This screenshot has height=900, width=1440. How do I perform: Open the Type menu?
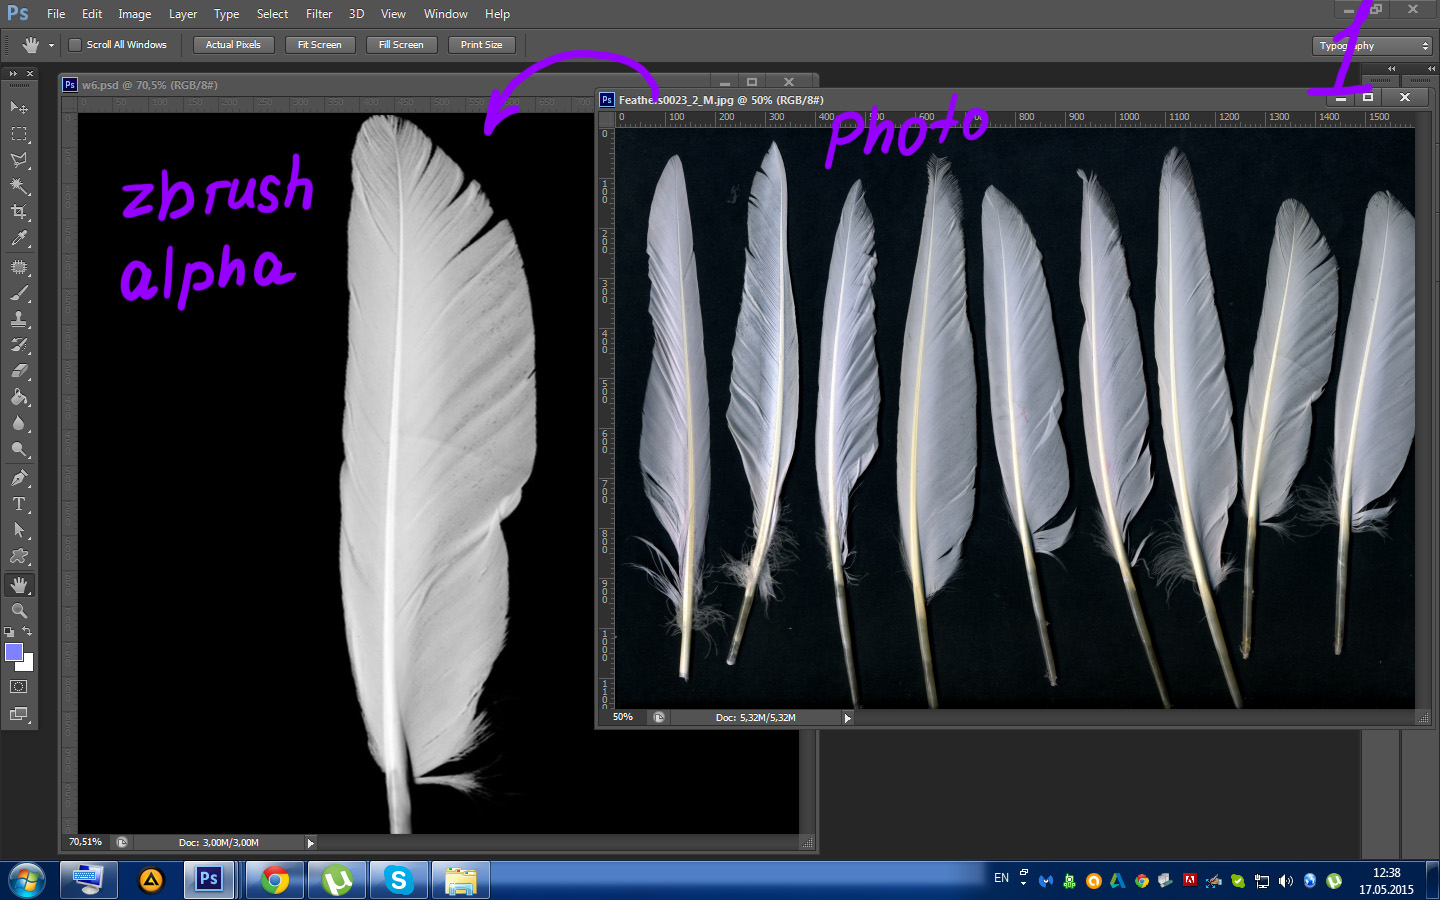pyautogui.click(x=226, y=14)
